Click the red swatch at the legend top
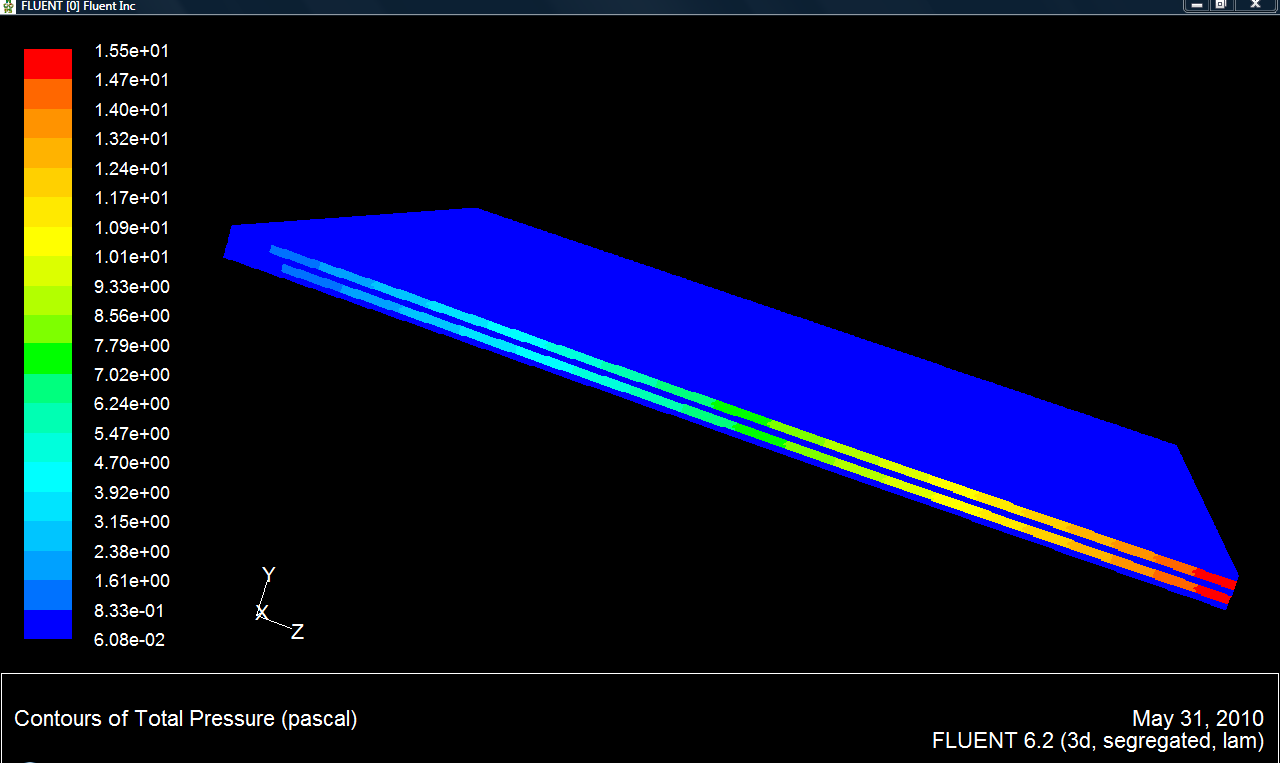Screen dimensions: 1280x763 [x=48, y=64]
